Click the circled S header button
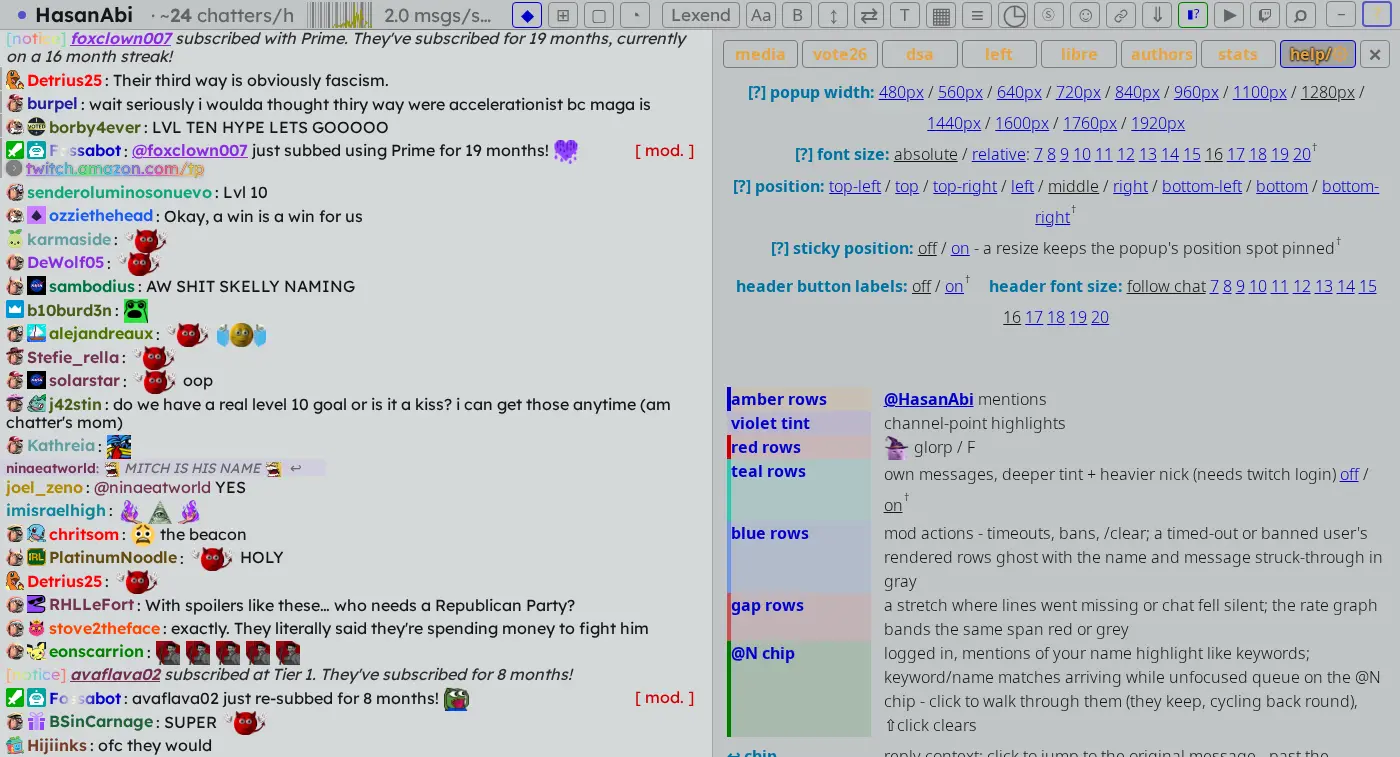This screenshot has height=757, width=1400. click(1049, 15)
